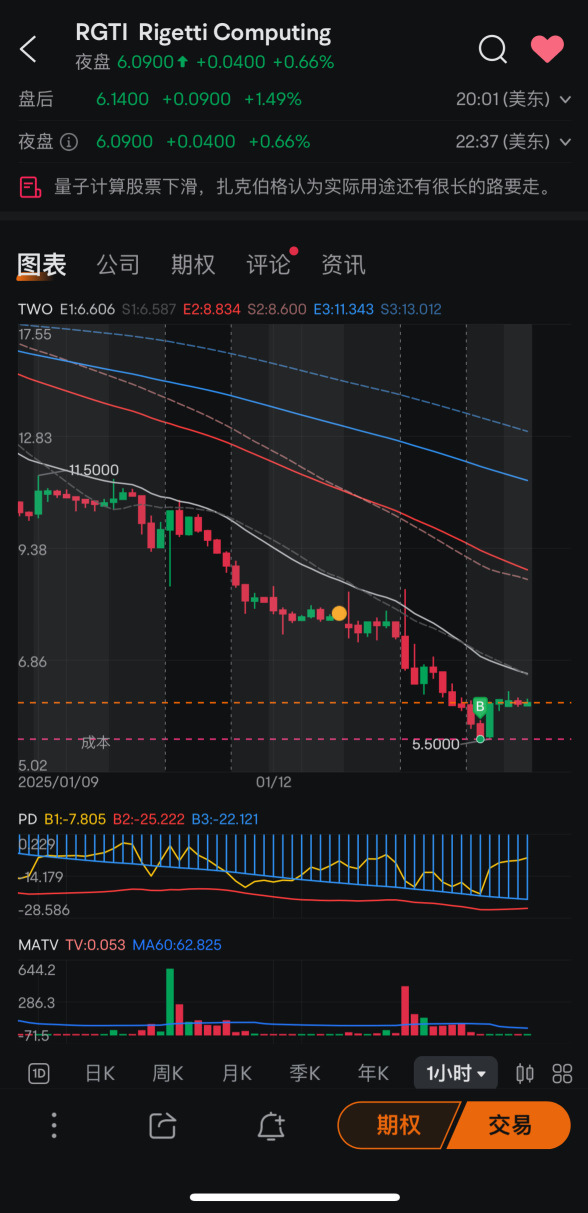Tap the green B buy marker on chart

pyautogui.click(x=480, y=707)
